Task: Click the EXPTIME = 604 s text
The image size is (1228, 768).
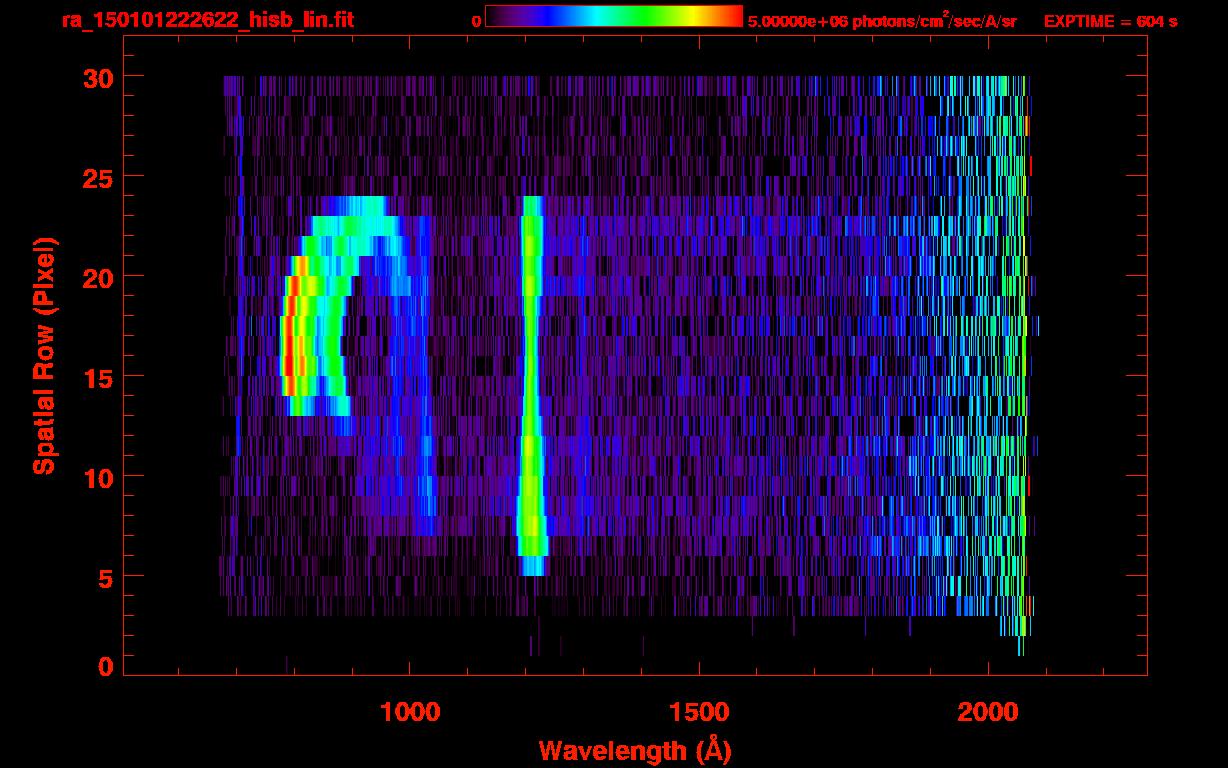Action: pos(1110,21)
